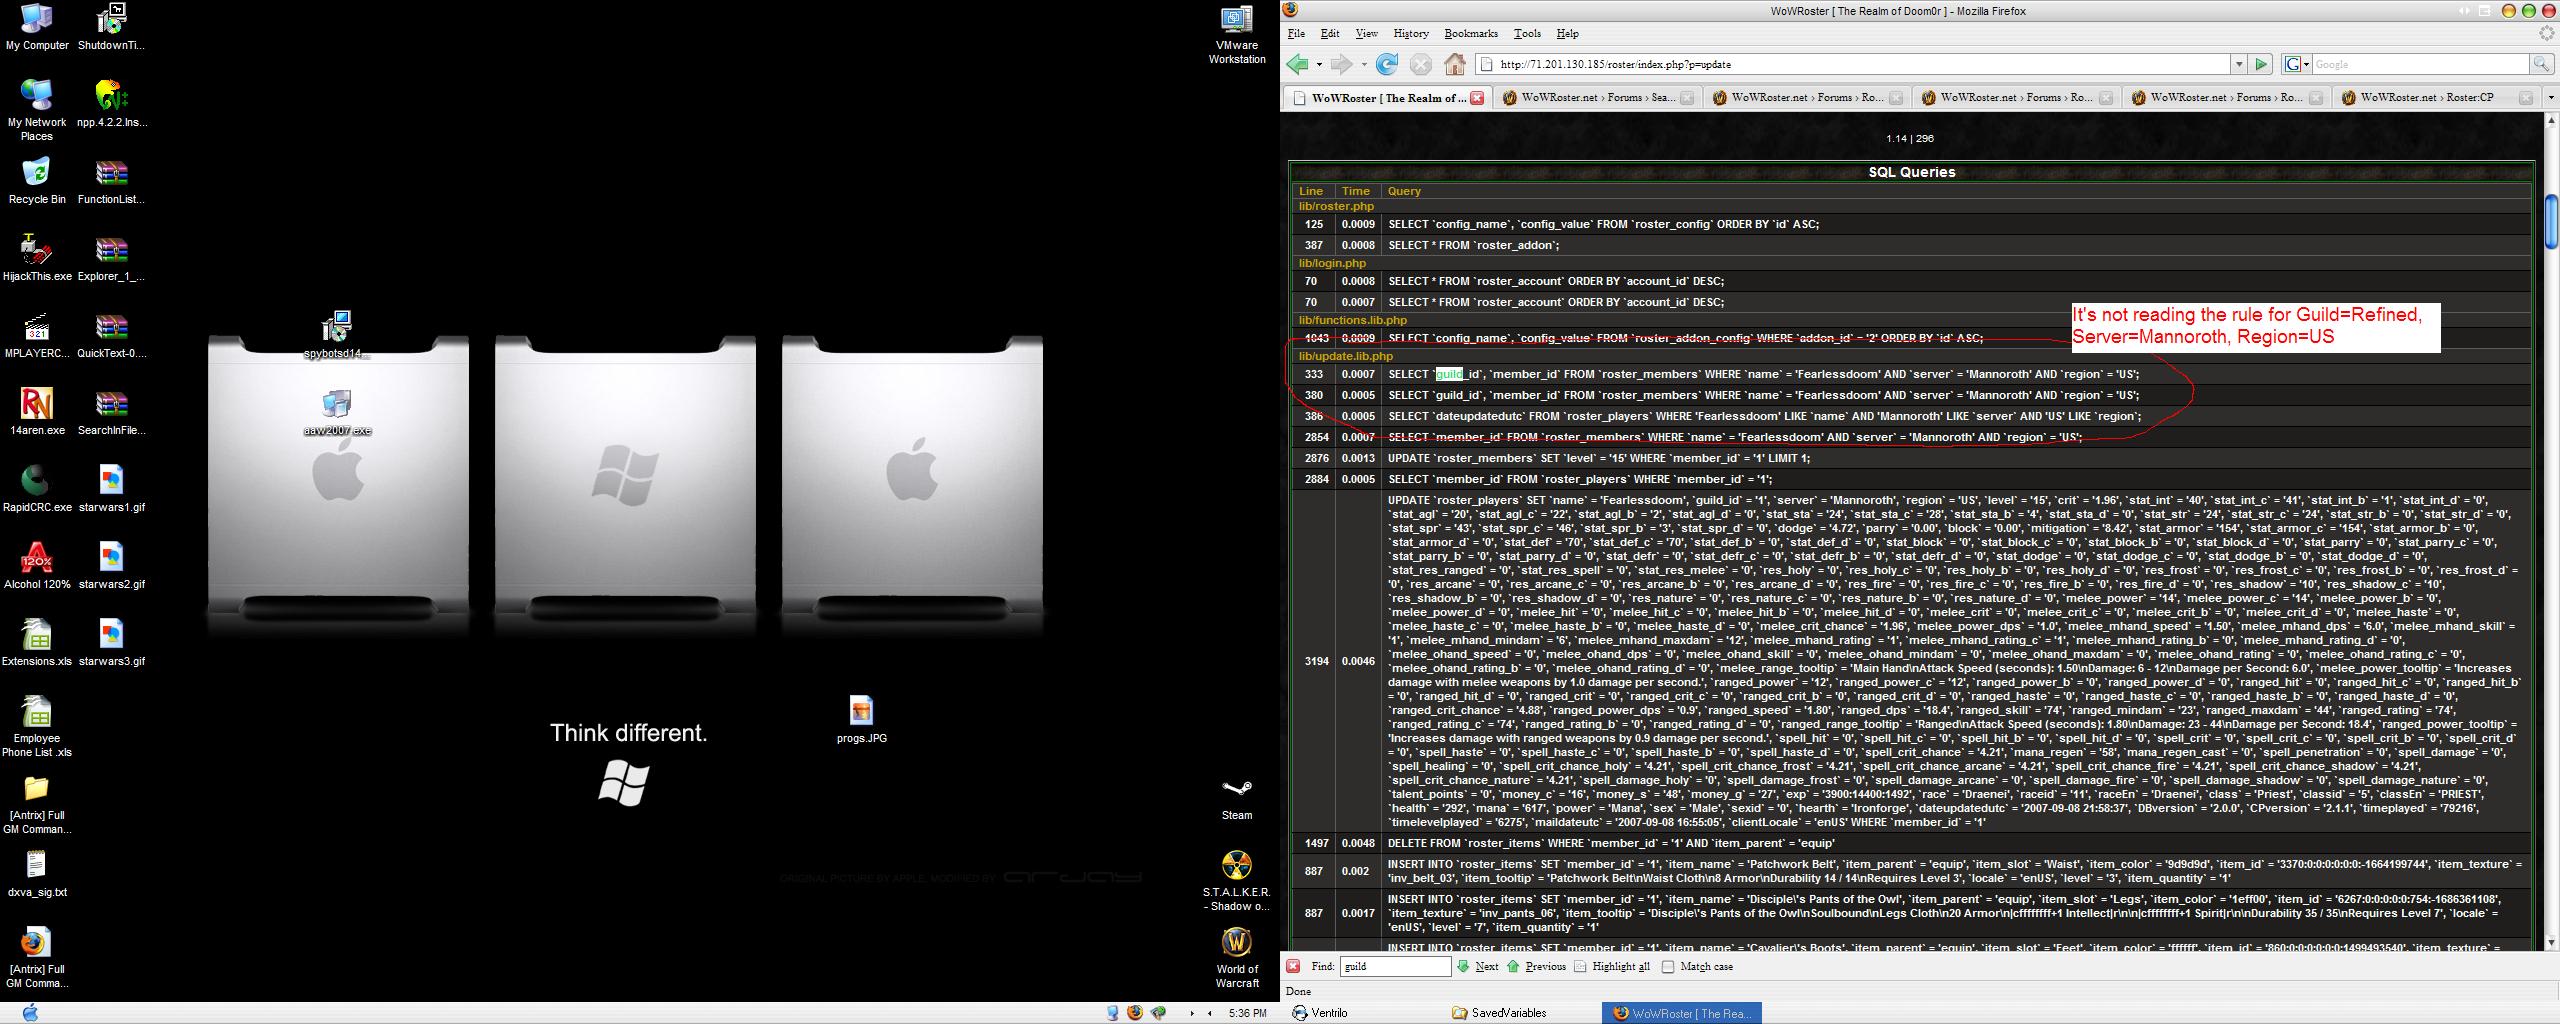Click the Forward arrow in Firefox toolbar
This screenshot has height=1024, width=2560.
click(x=1341, y=64)
